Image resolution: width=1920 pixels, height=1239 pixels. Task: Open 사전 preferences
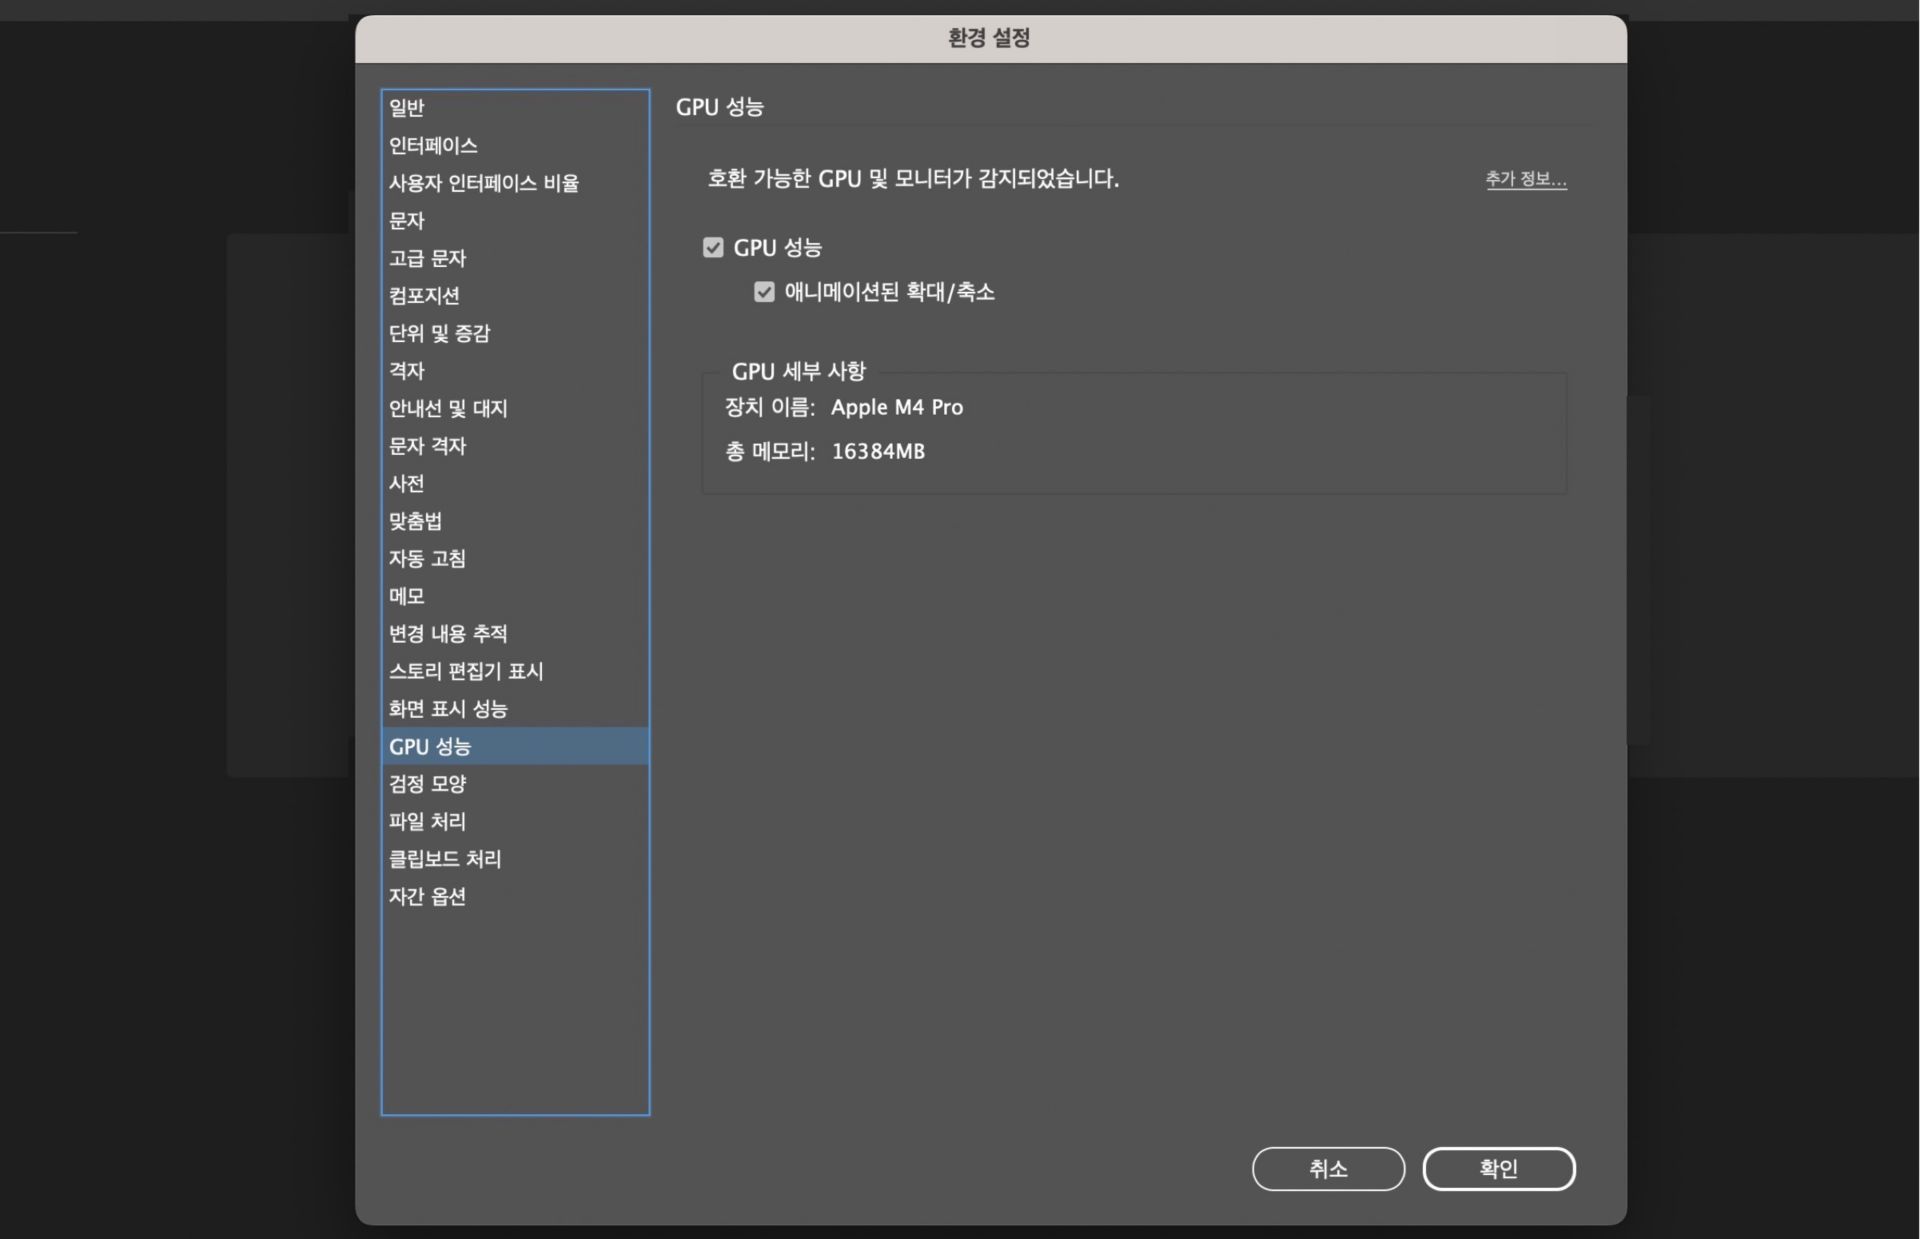coord(407,484)
